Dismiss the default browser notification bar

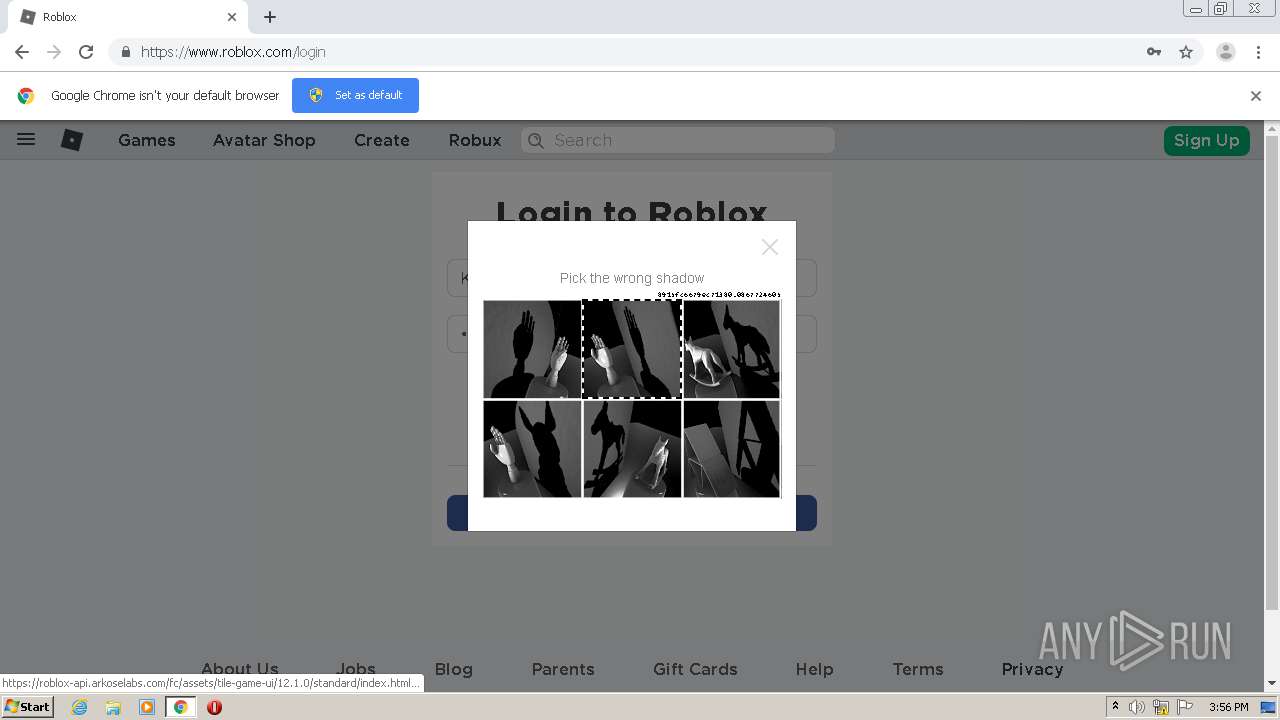1256,96
